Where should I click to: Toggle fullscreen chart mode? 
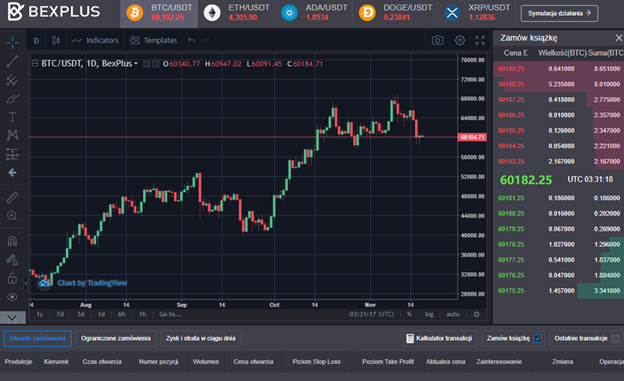click(x=480, y=40)
